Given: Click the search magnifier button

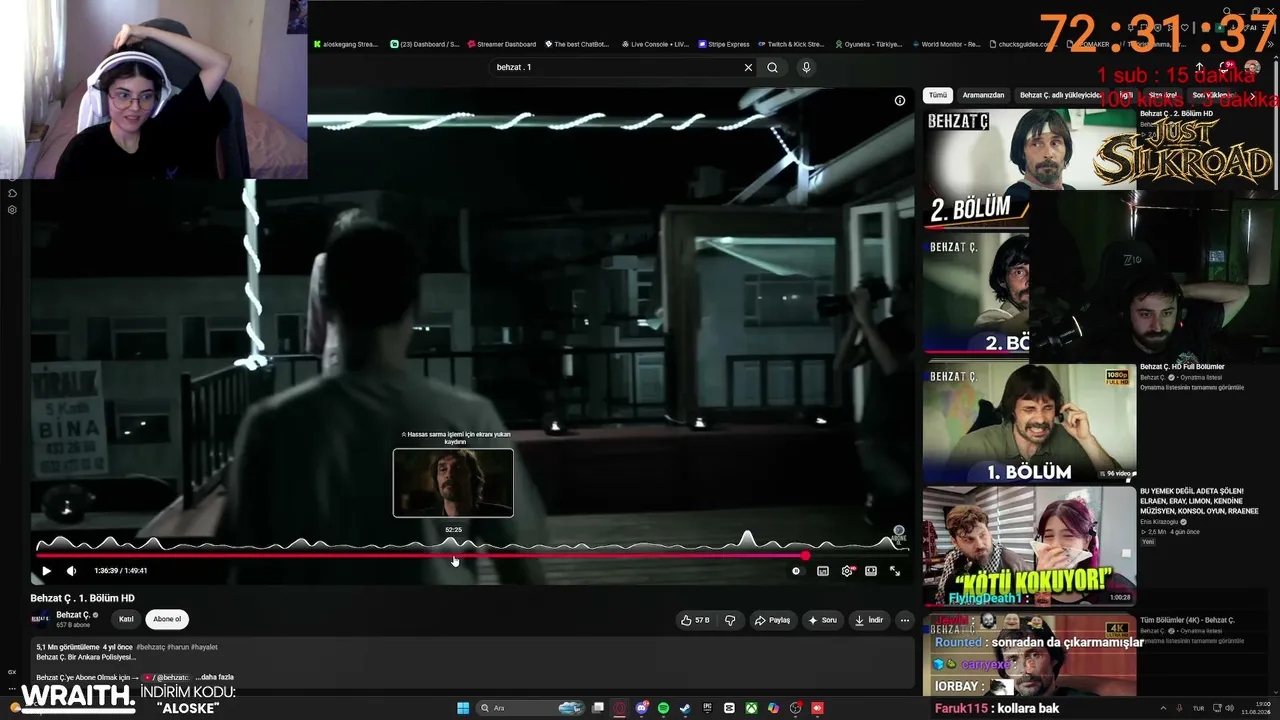Looking at the screenshot, I should (772, 67).
